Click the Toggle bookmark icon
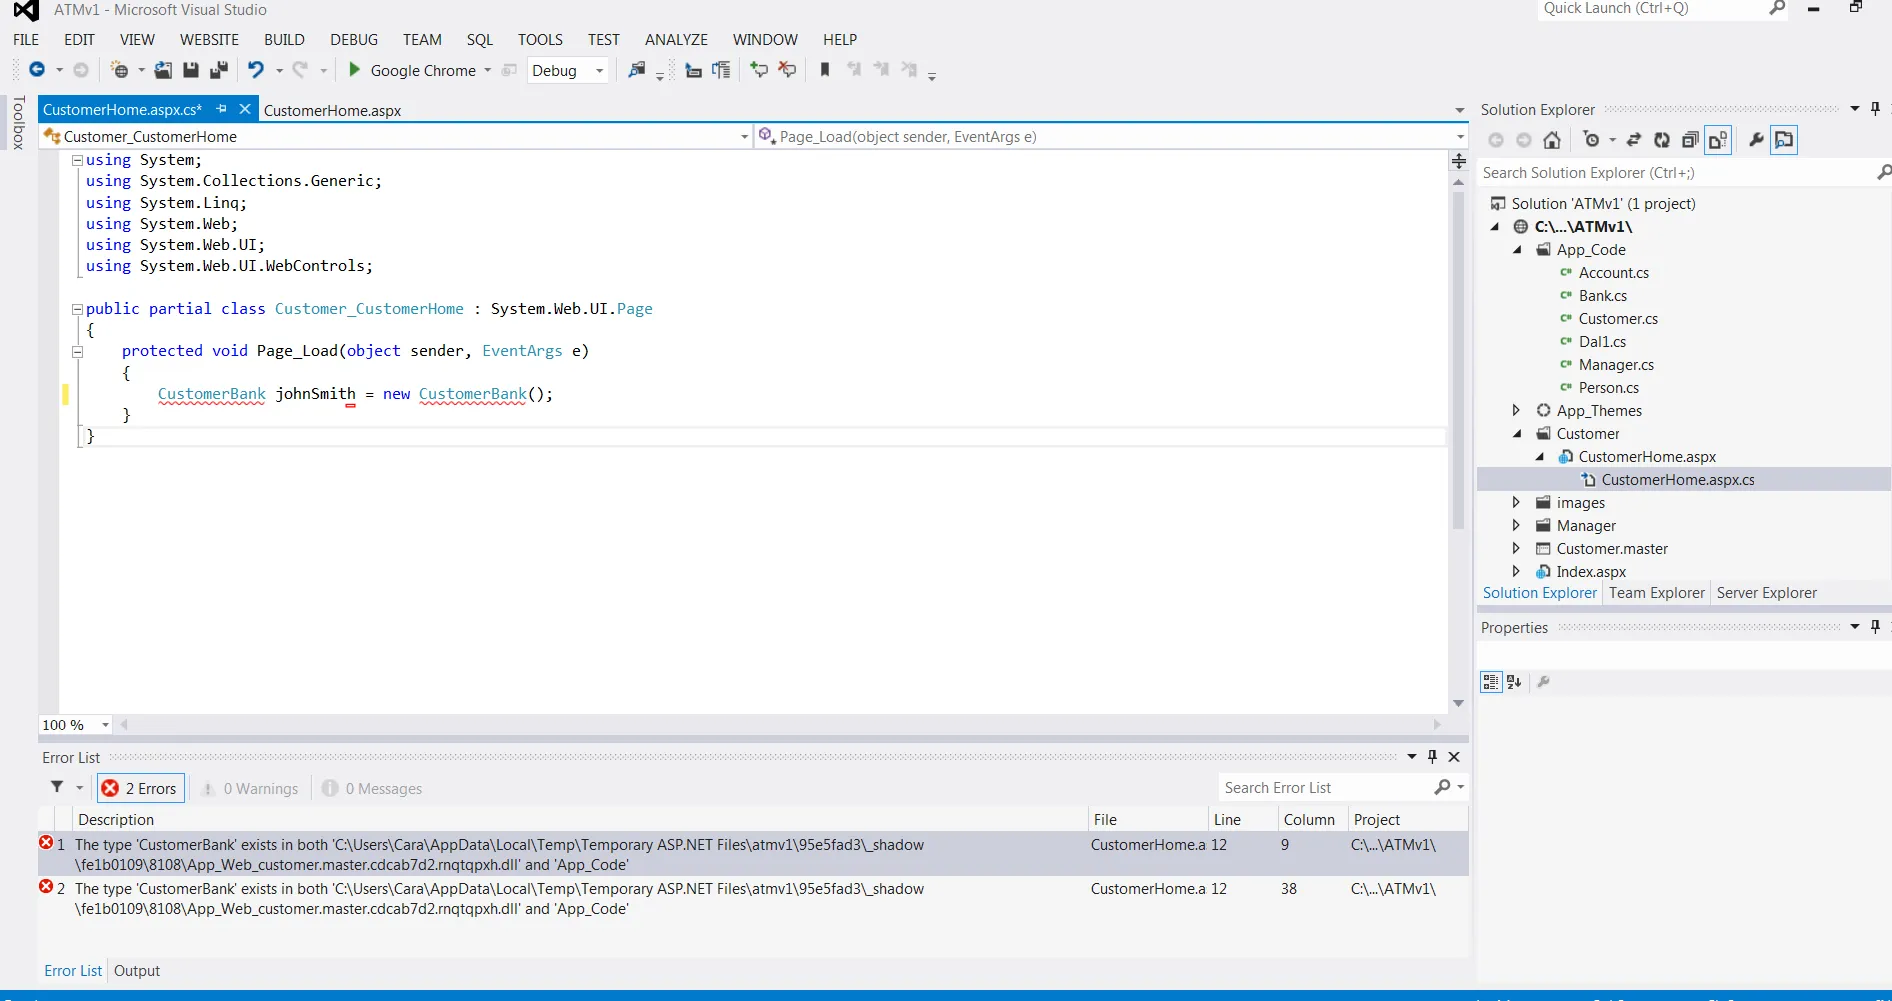The height and width of the screenshot is (1001, 1892). coord(825,70)
